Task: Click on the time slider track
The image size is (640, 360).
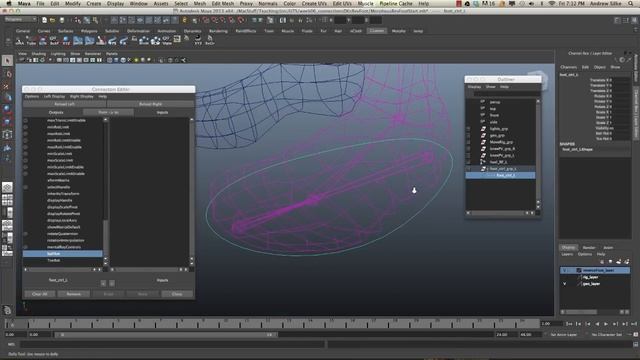Action: pos(273,324)
